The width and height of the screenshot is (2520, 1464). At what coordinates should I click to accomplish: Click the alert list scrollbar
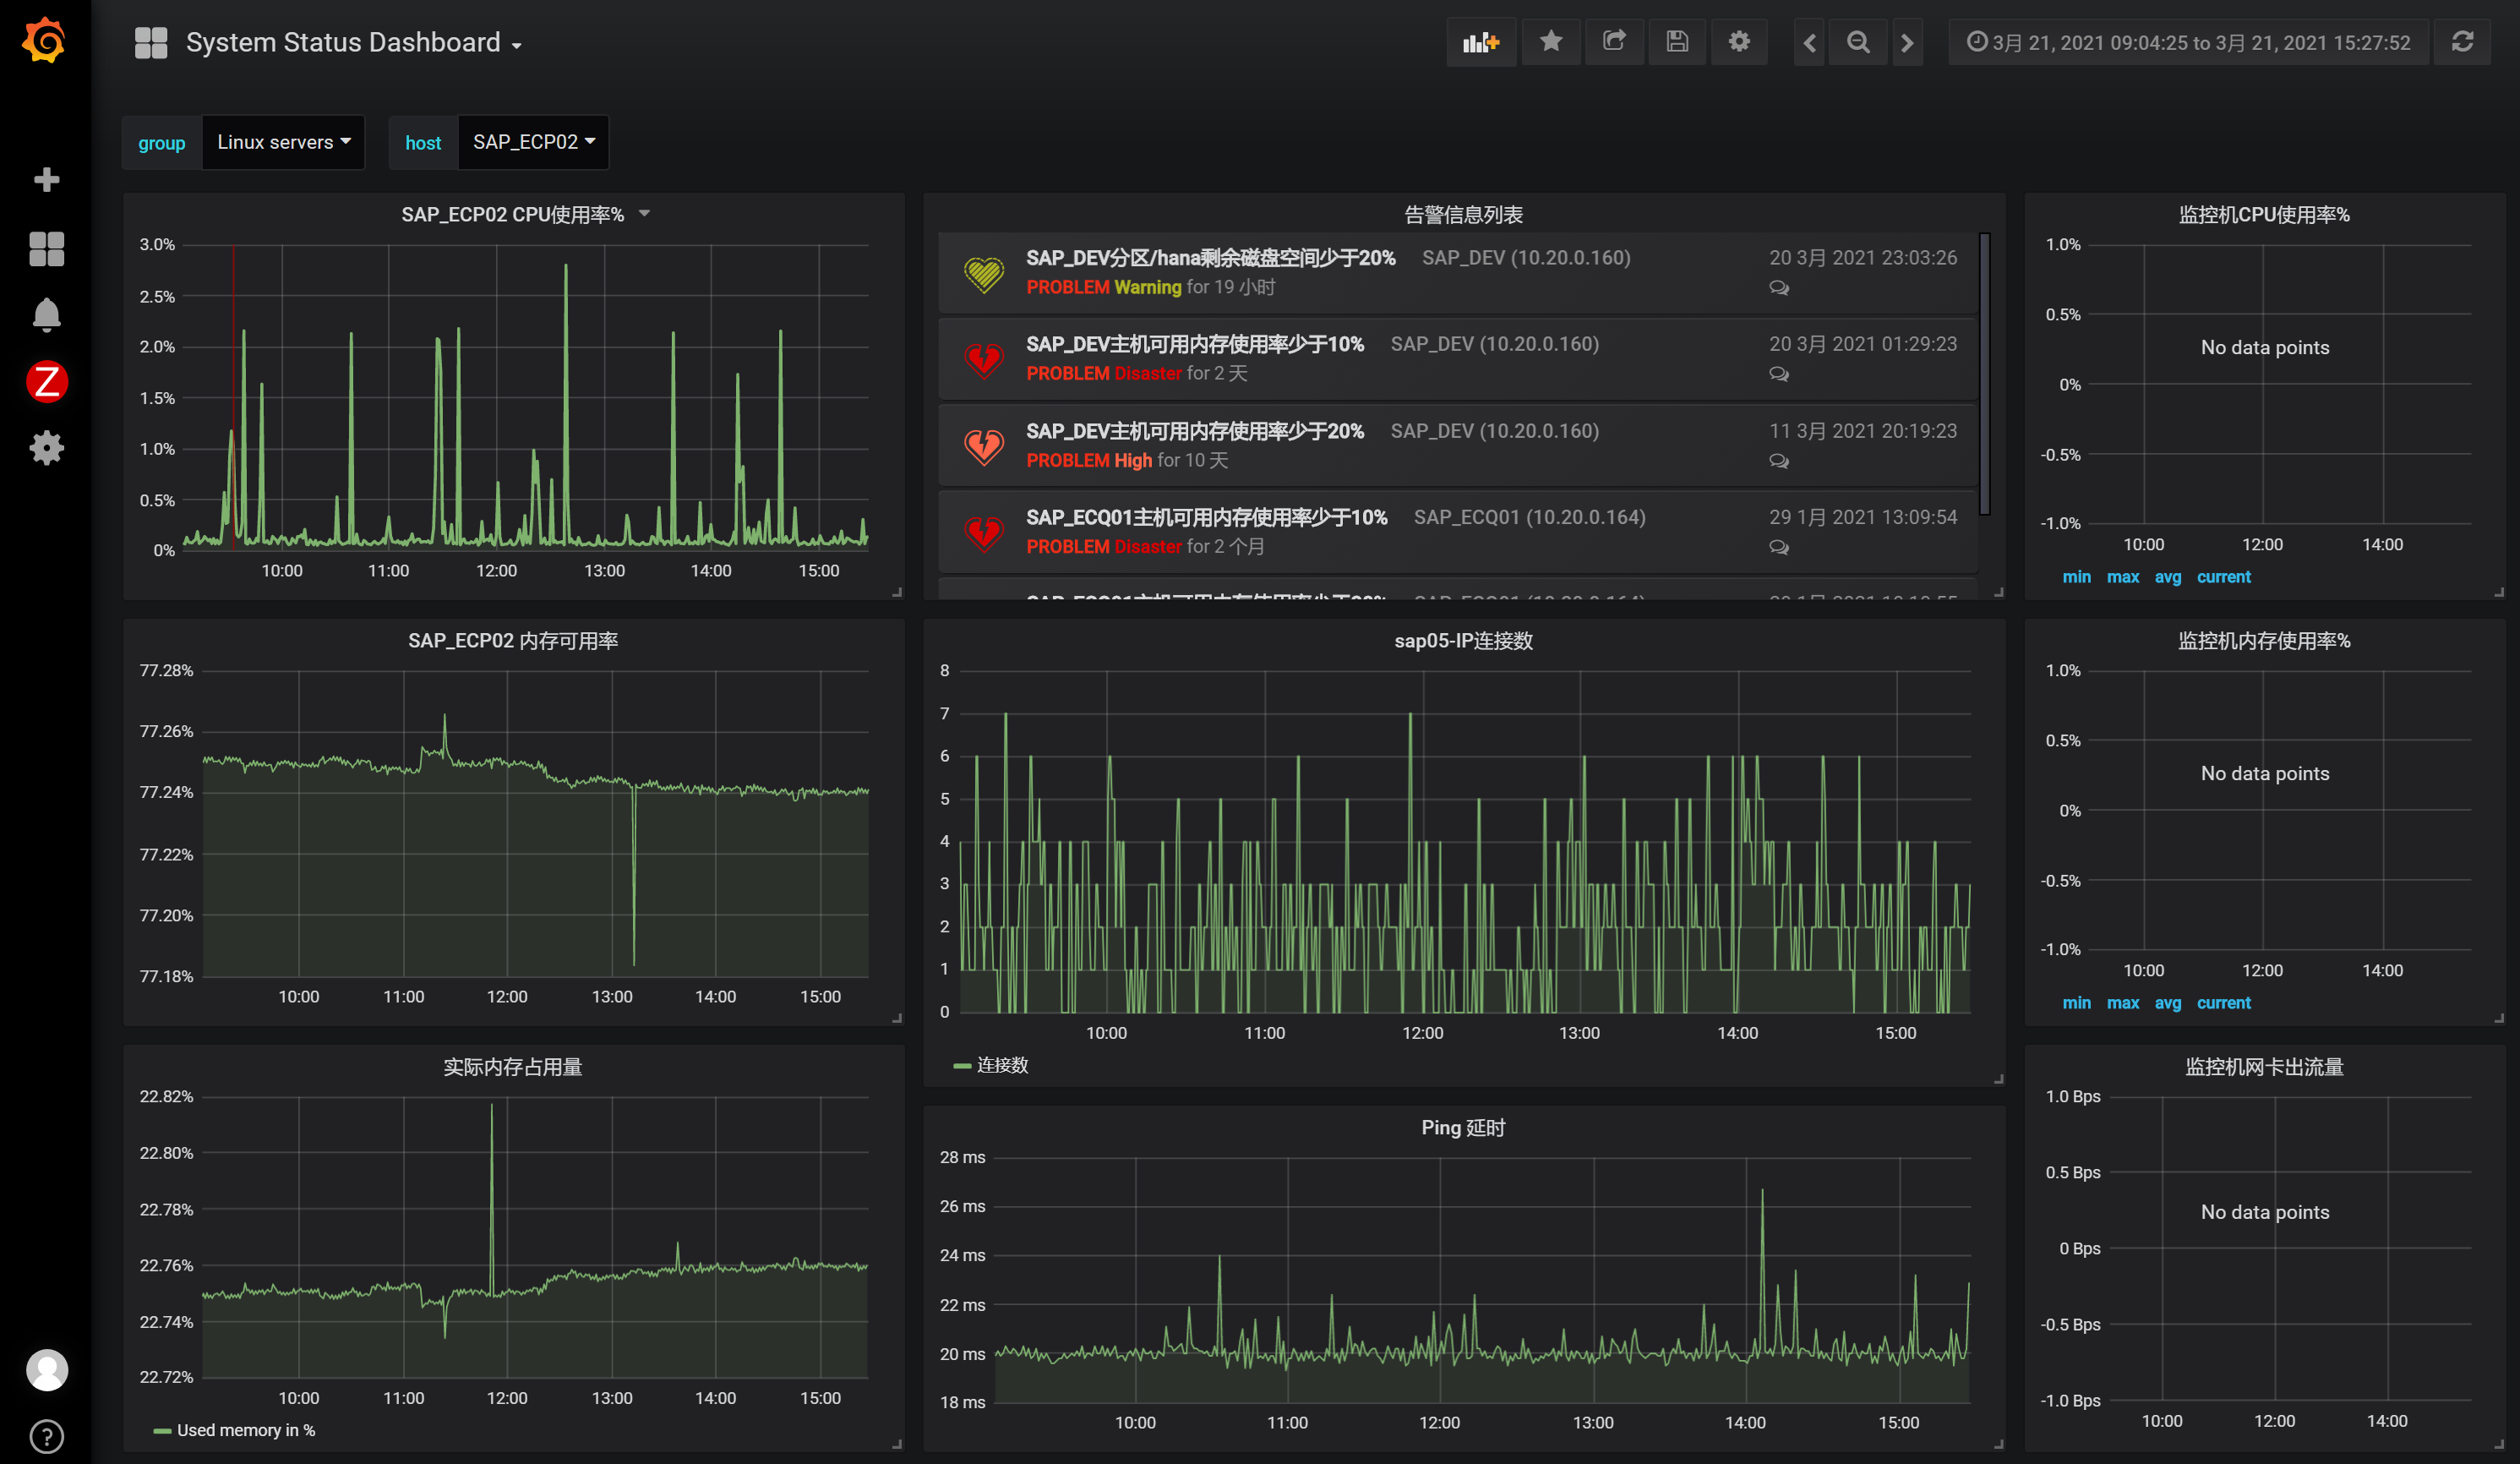tap(1984, 375)
